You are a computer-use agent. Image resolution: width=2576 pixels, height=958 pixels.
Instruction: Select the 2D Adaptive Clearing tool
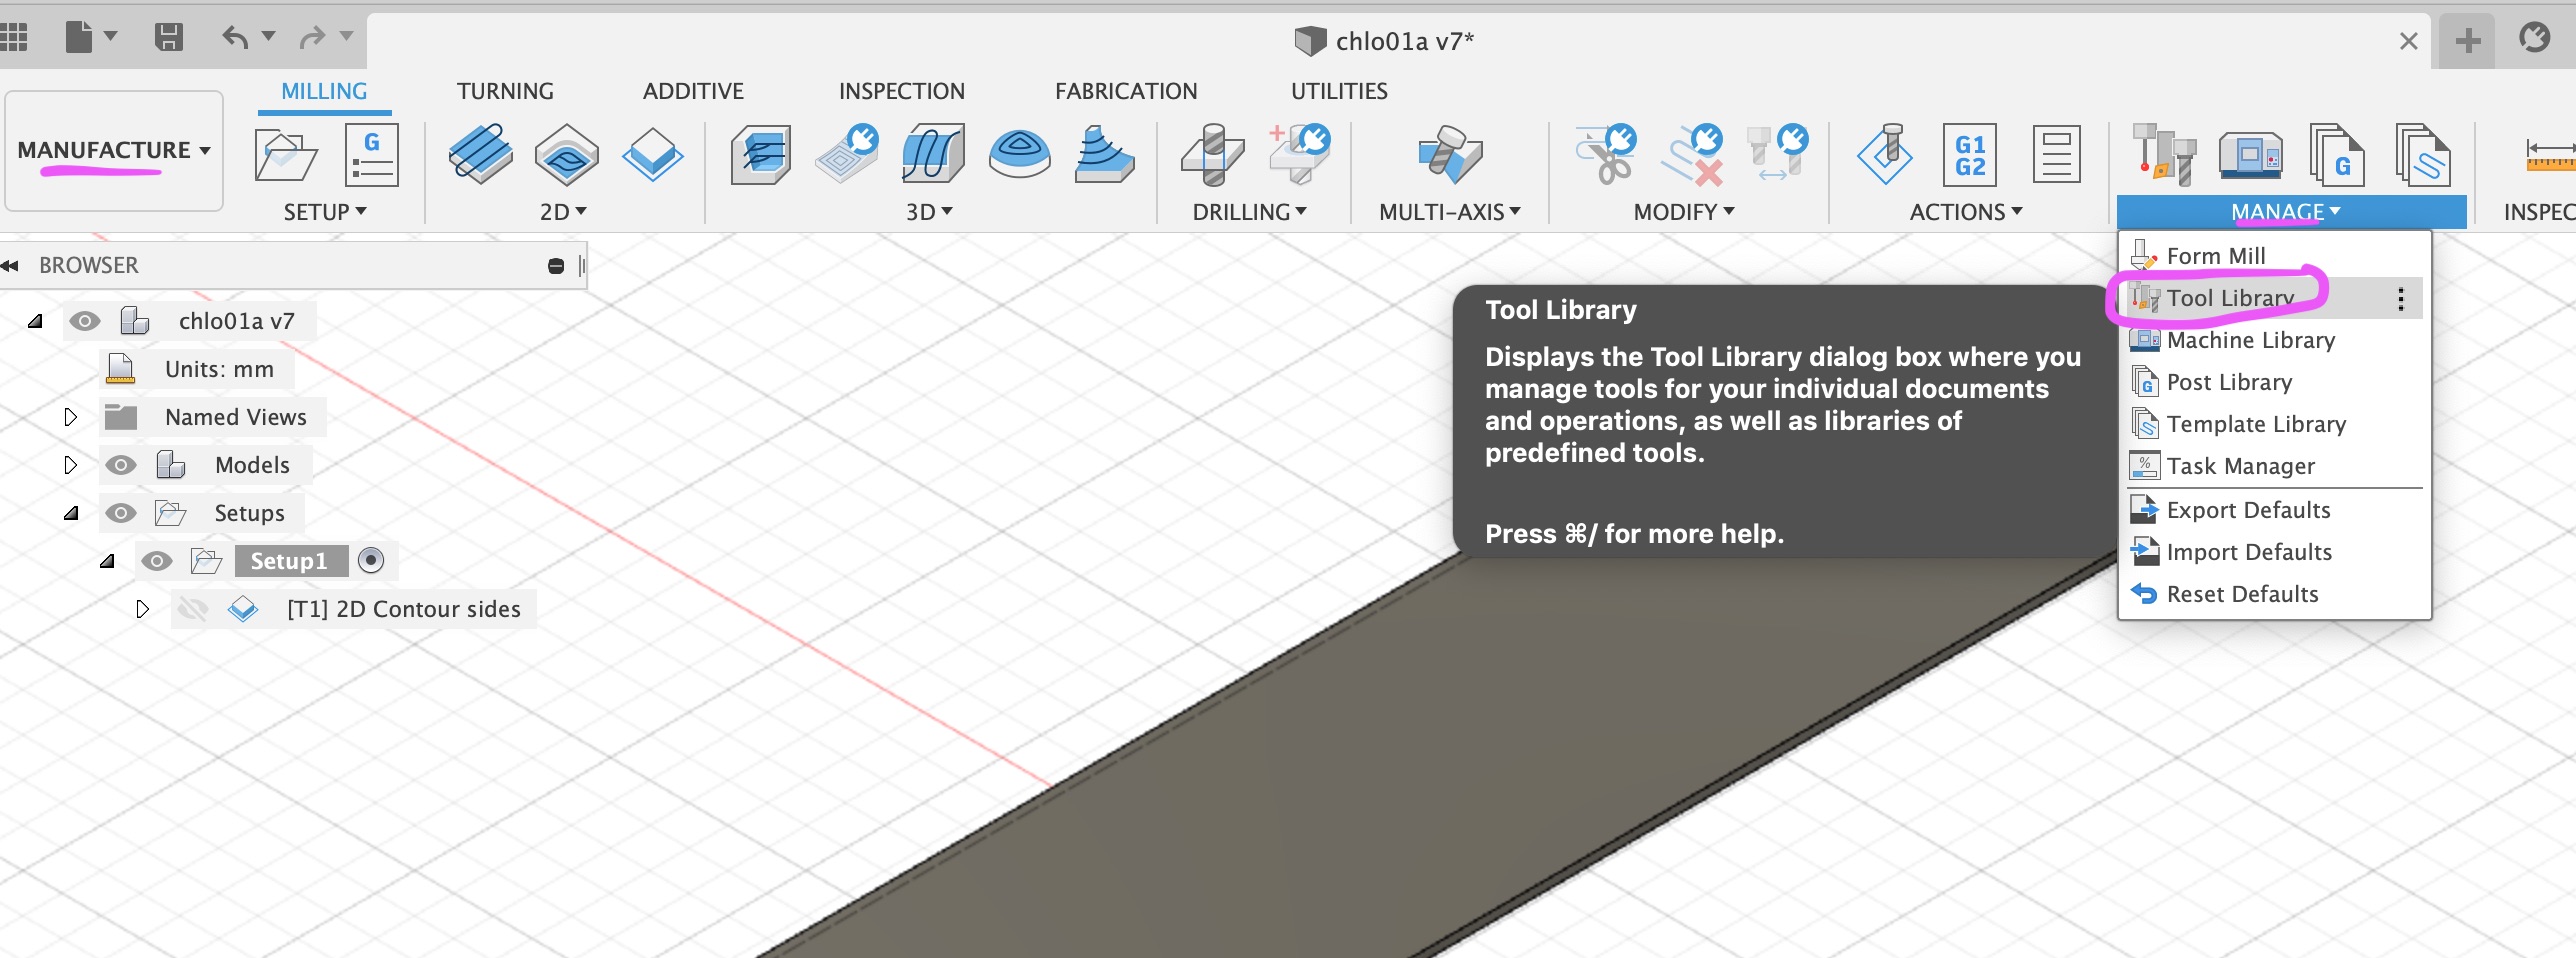coord(481,154)
